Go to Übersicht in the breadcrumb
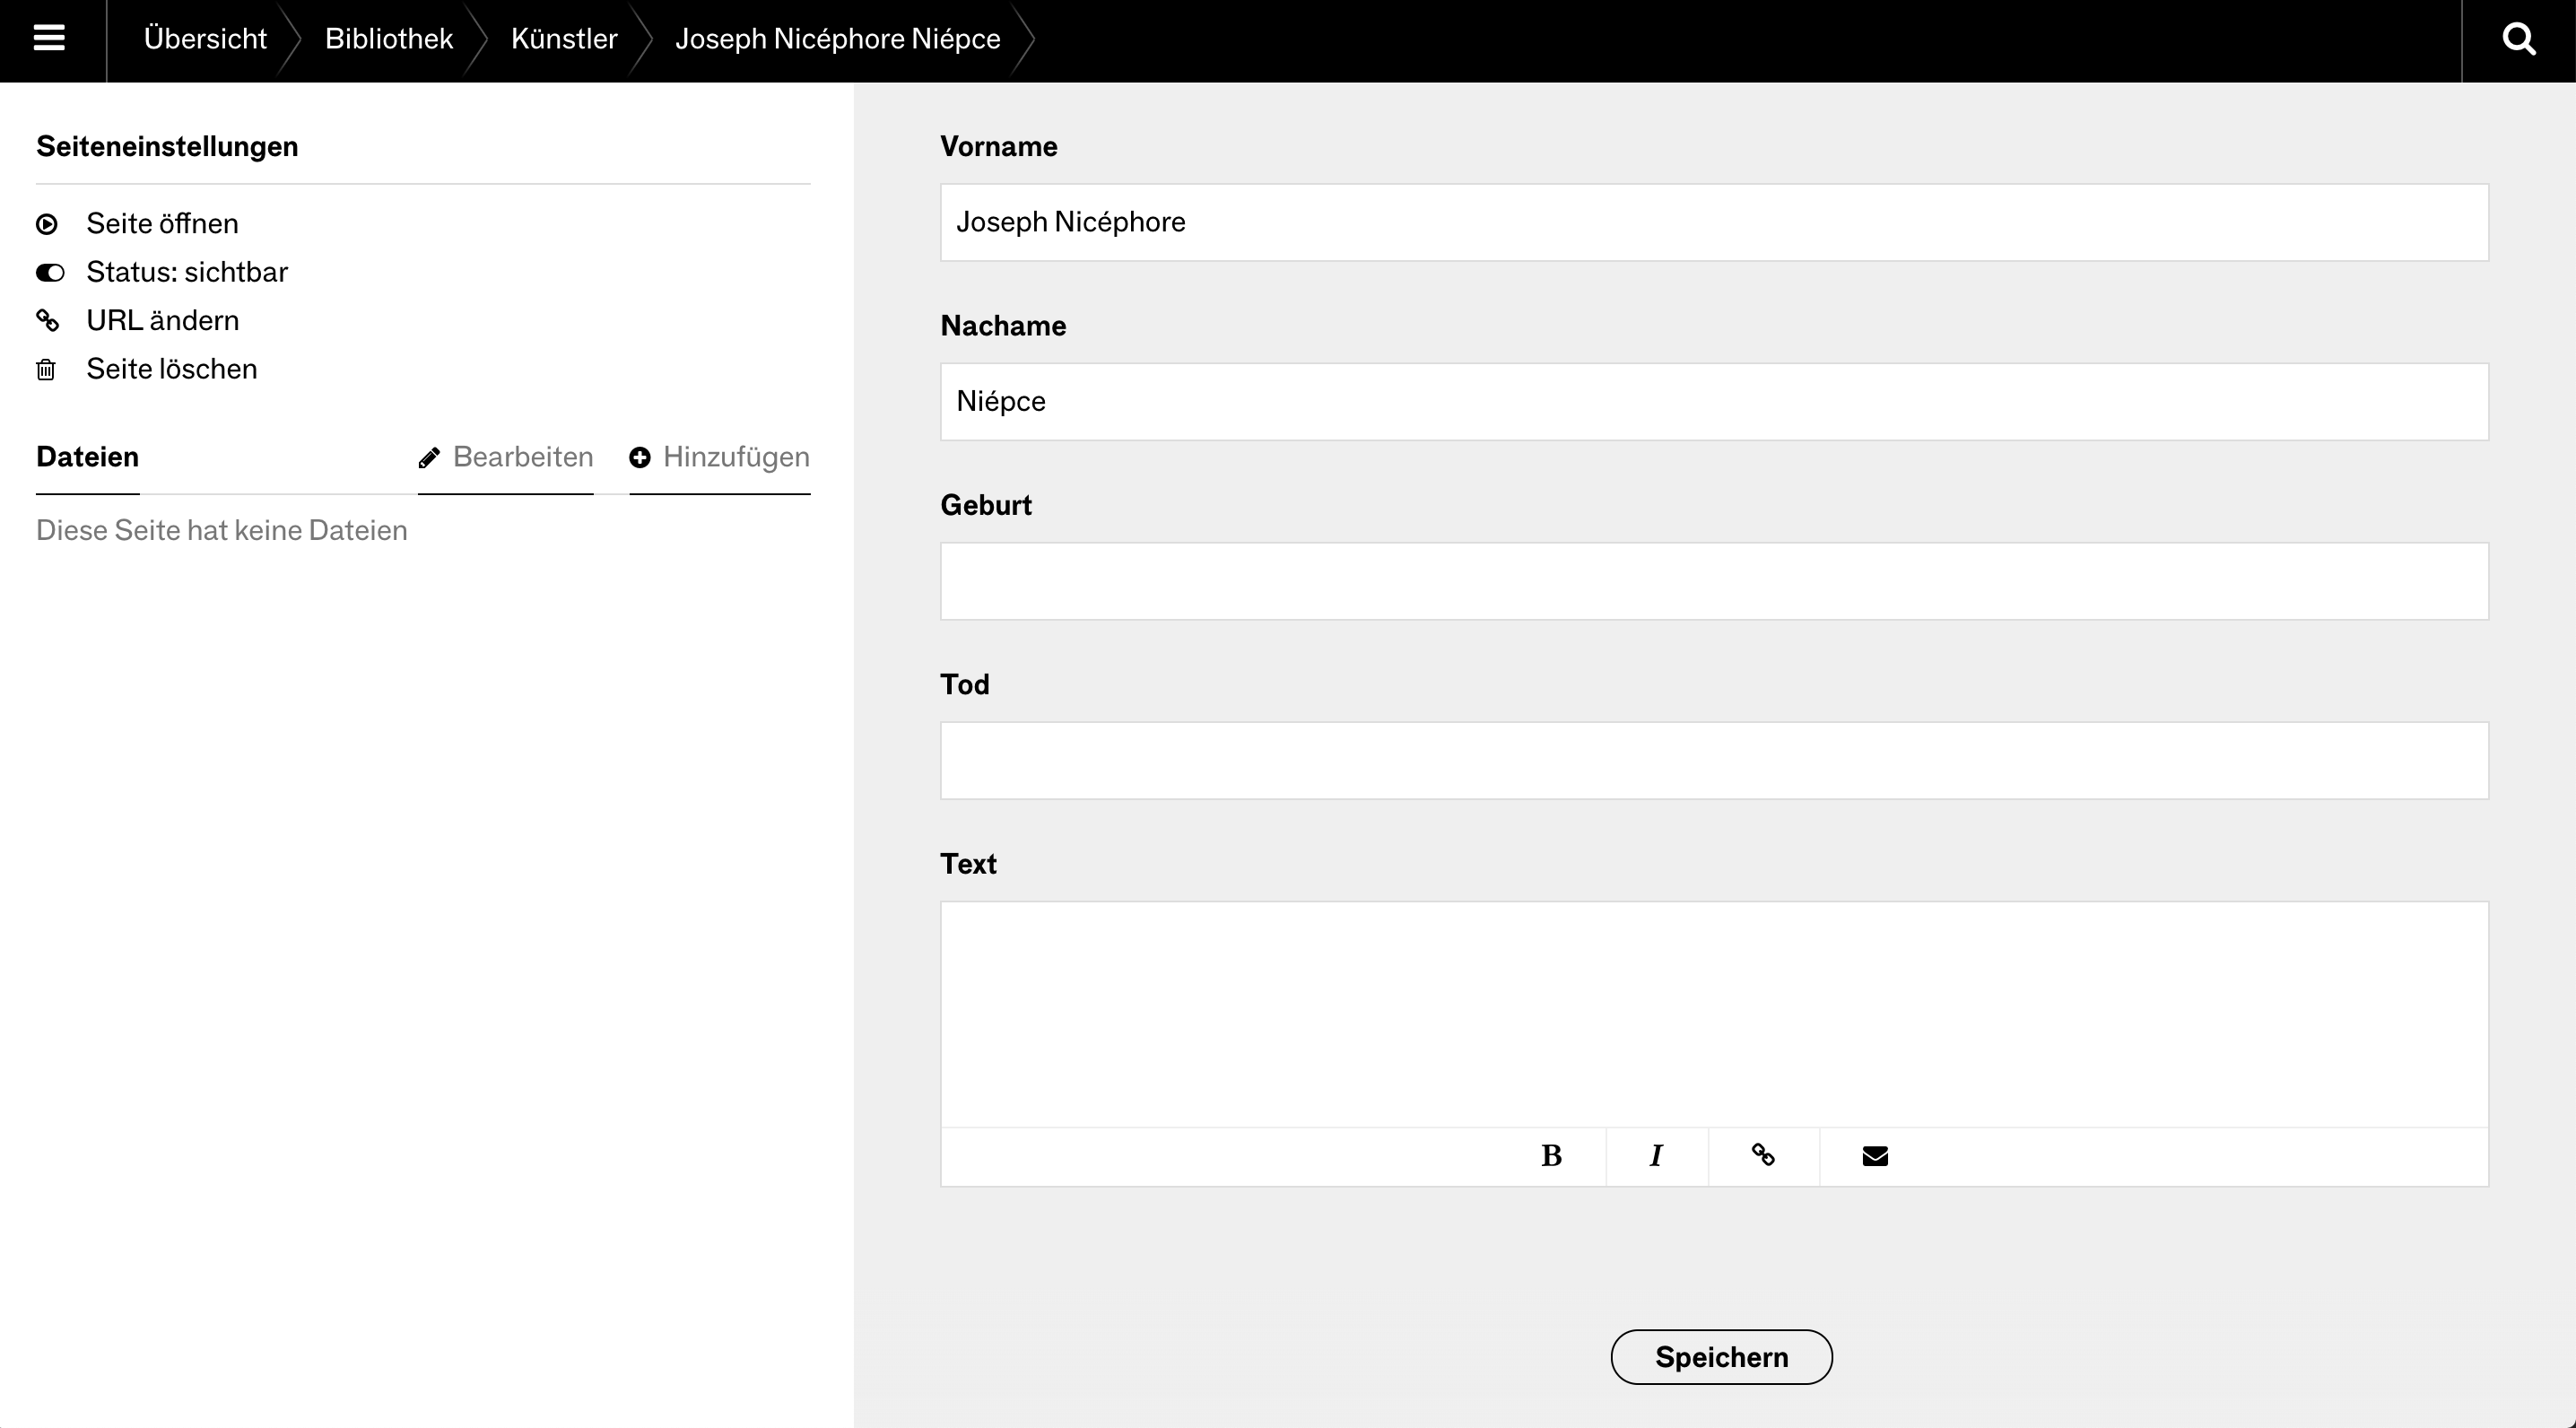Viewport: 2576px width, 1428px height. pos(205,39)
